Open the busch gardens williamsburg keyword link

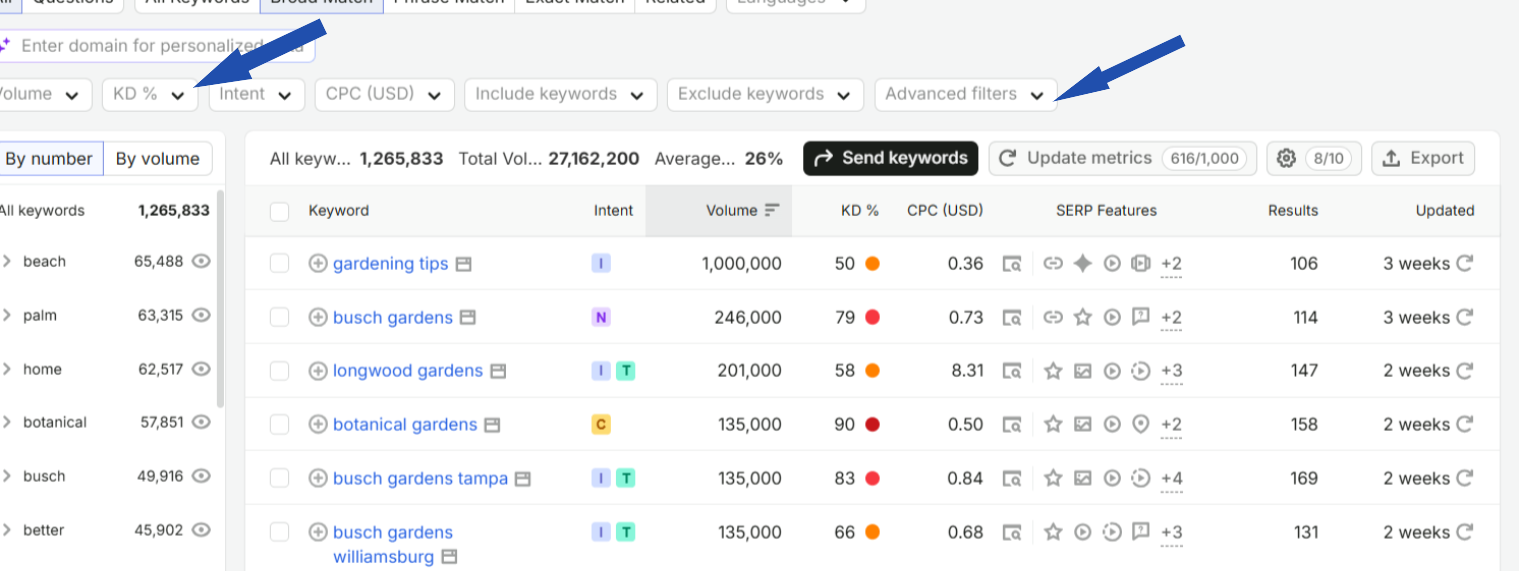tap(393, 544)
